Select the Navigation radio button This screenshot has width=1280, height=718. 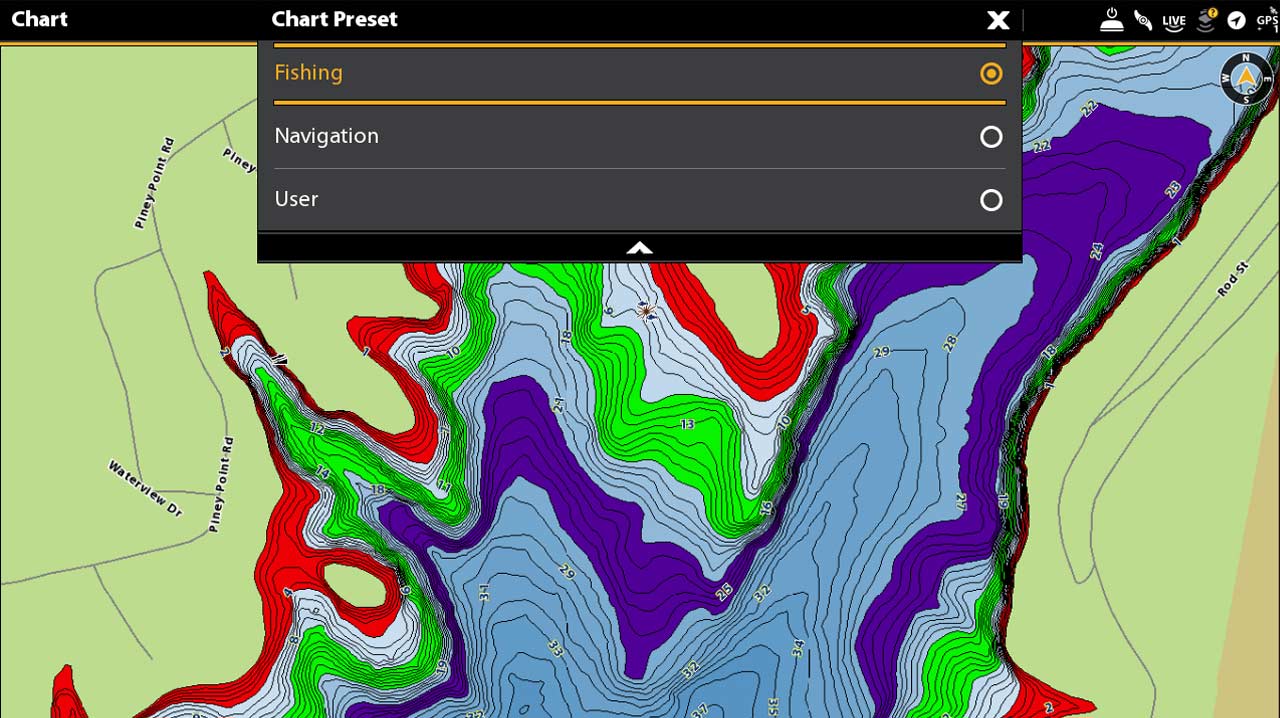(991, 137)
